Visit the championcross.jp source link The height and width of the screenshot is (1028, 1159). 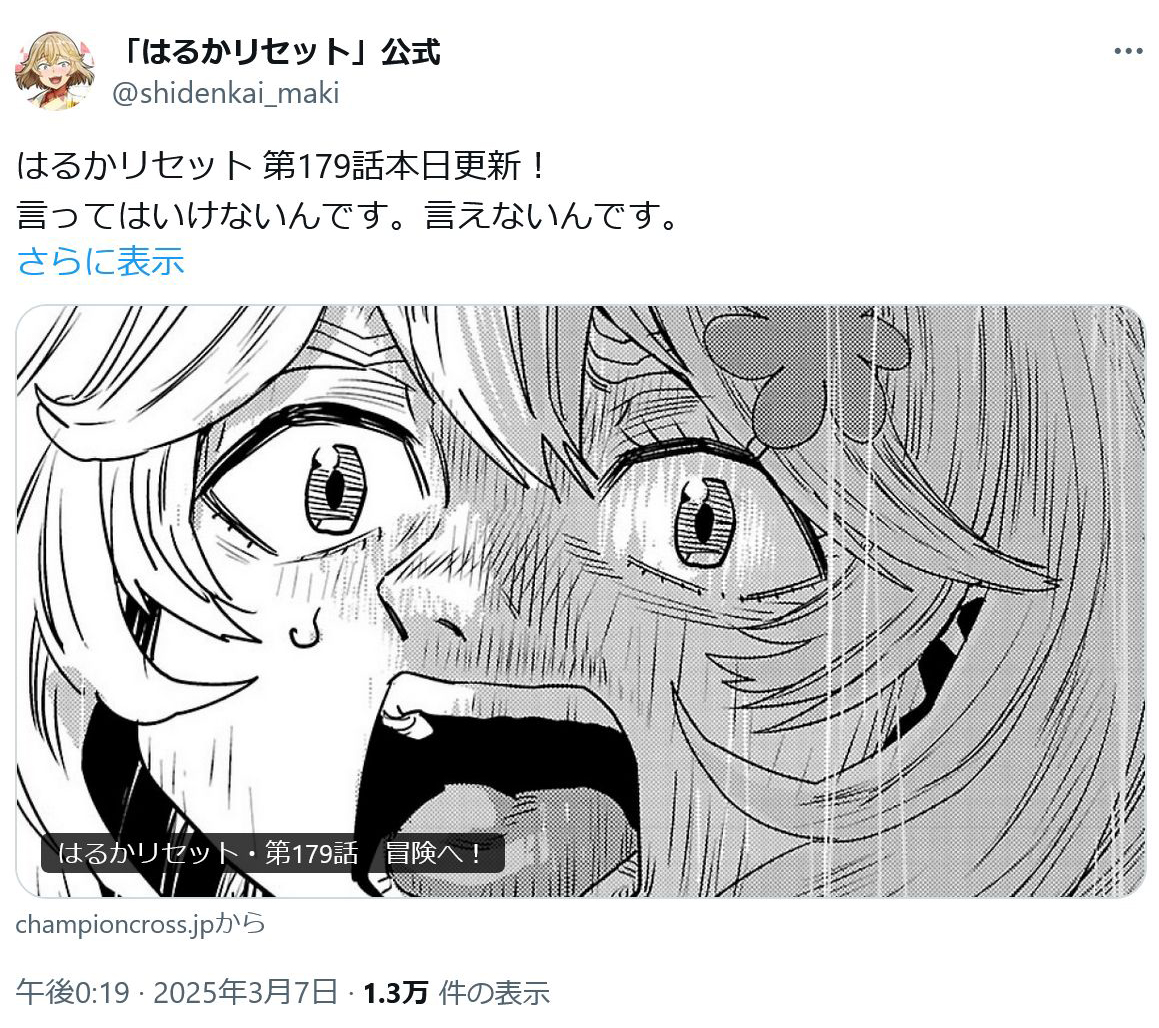tap(140, 924)
